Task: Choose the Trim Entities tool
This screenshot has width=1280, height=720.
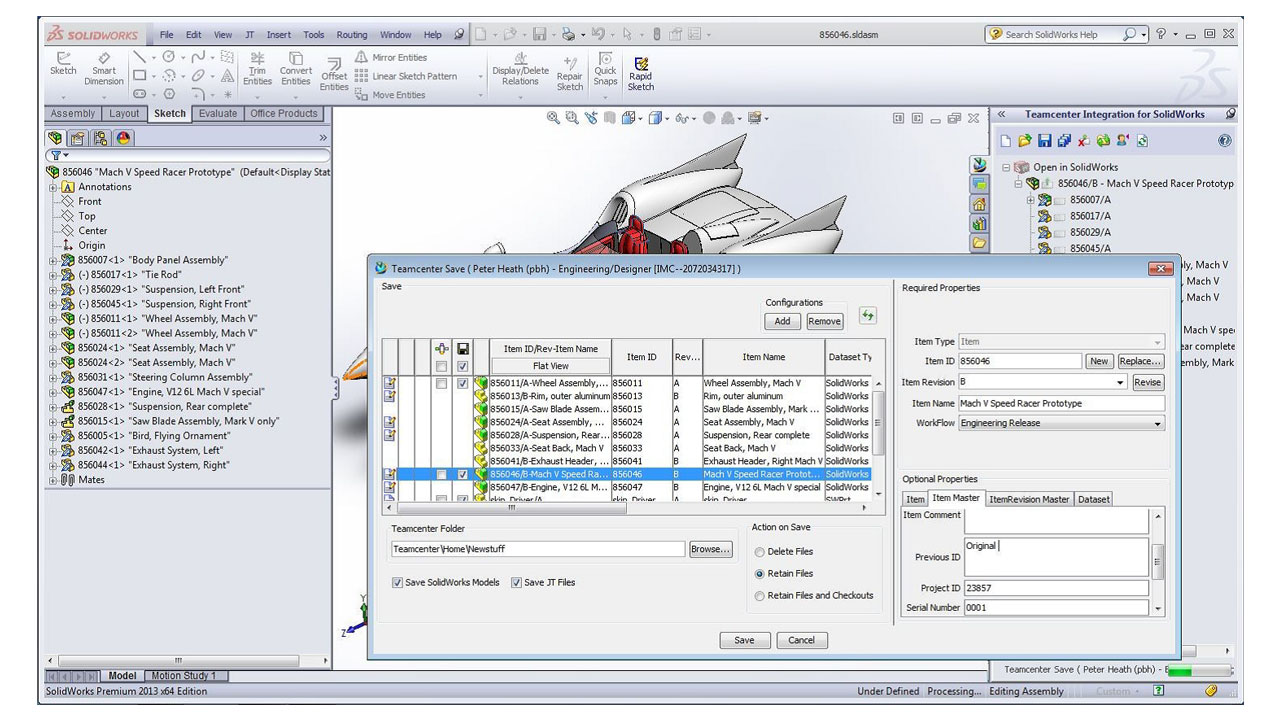Action: 257,68
